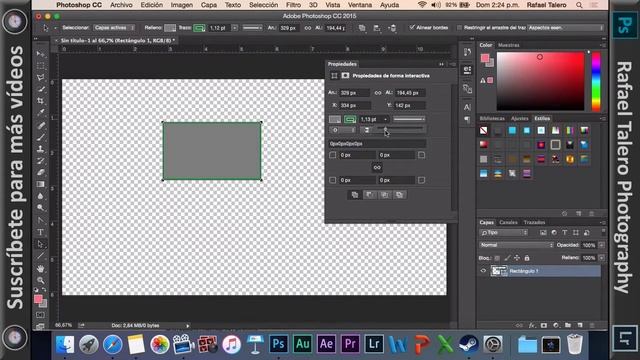Click the hue spectrum slider in Color panel
The height and width of the screenshot is (360, 640).
point(596,81)
